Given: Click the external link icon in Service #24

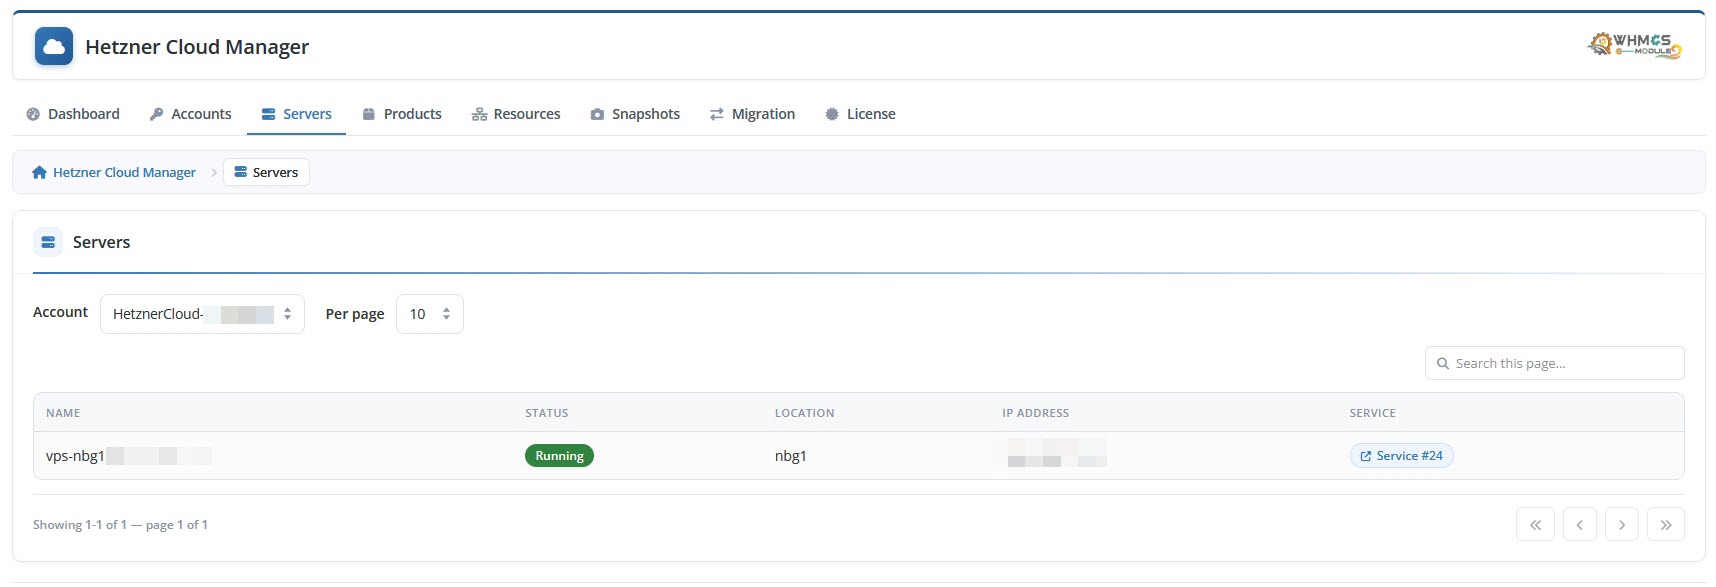Looking at the screenshot, I should pos(1366,456).
